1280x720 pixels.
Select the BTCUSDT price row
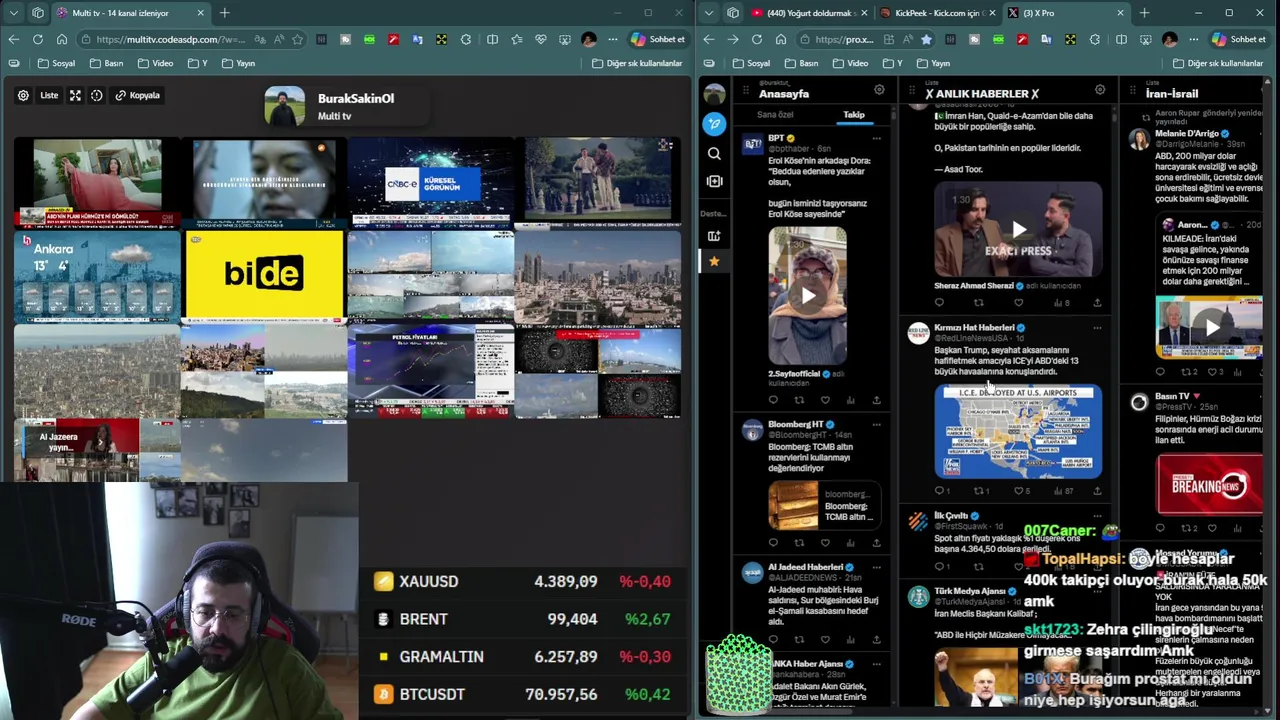coord(521,694)
